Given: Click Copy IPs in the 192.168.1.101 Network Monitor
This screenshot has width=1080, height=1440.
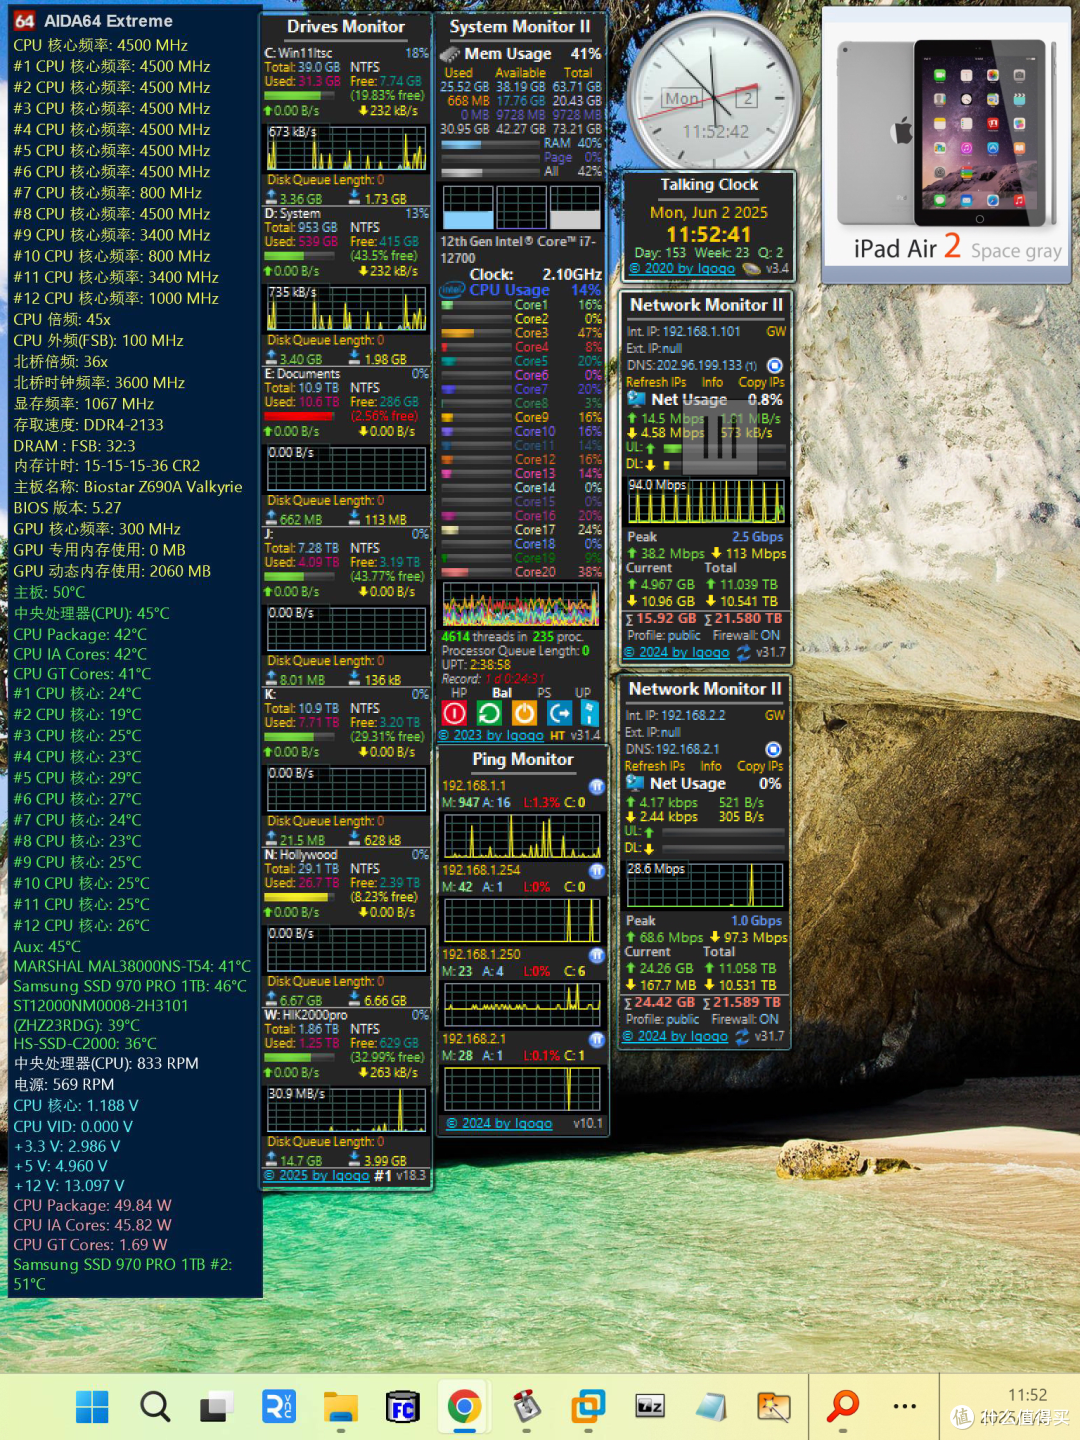Looking at the screenshot, I should pyautogui.click(x=761, y=382).
